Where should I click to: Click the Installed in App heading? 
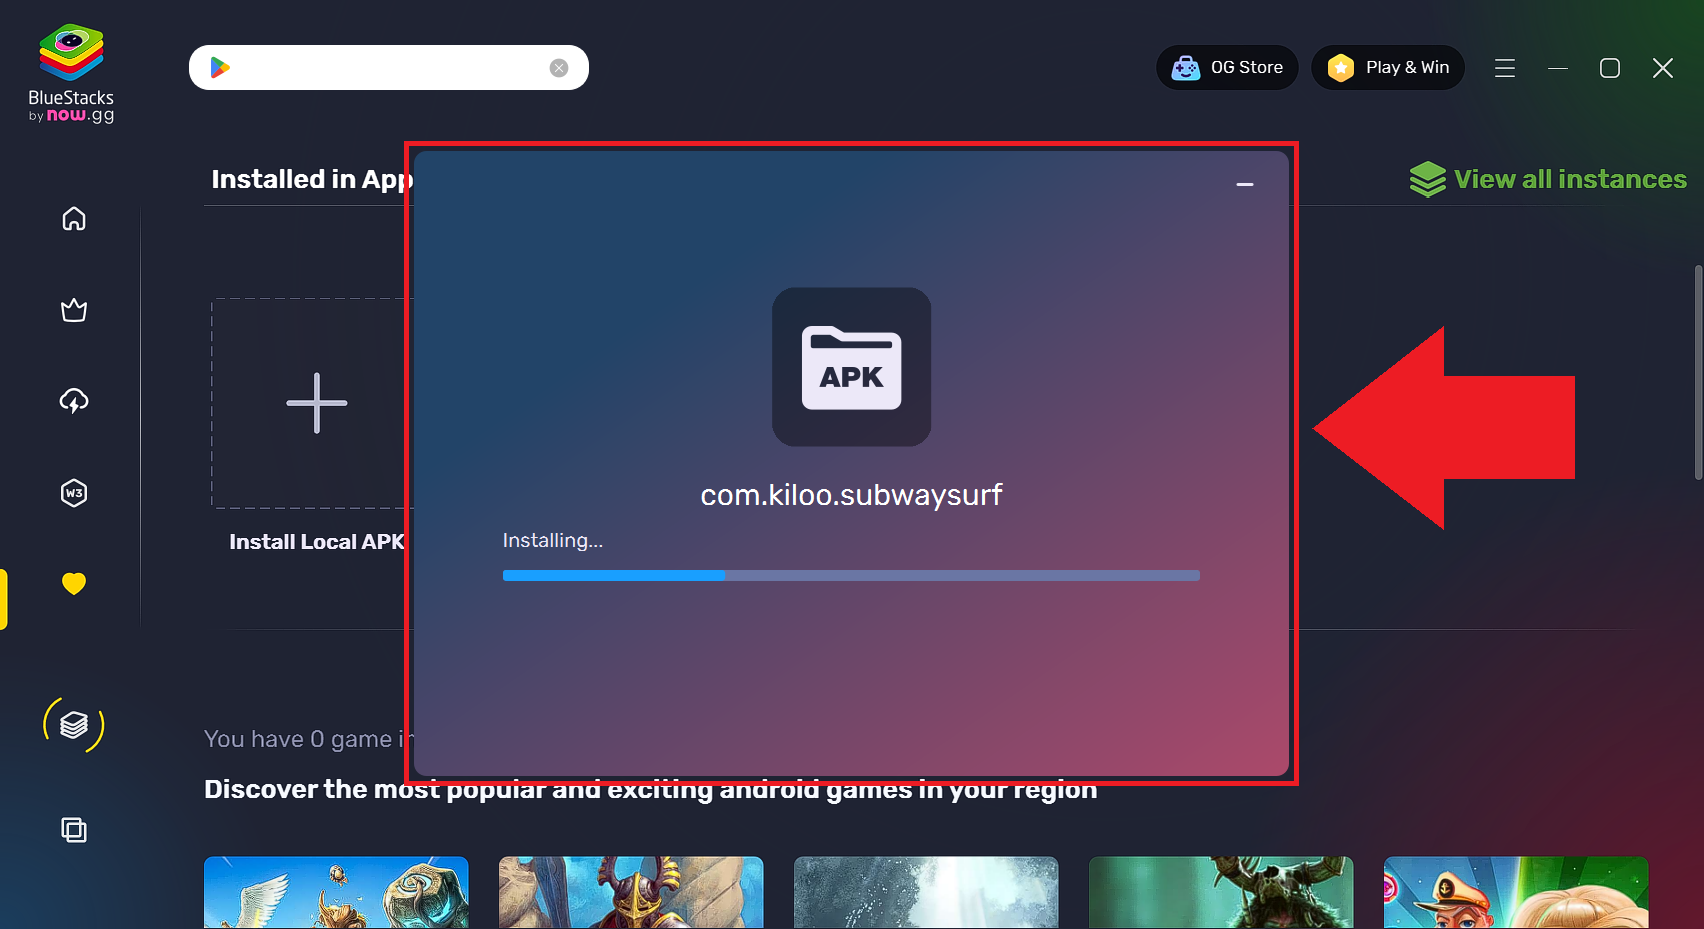point(311,179)
